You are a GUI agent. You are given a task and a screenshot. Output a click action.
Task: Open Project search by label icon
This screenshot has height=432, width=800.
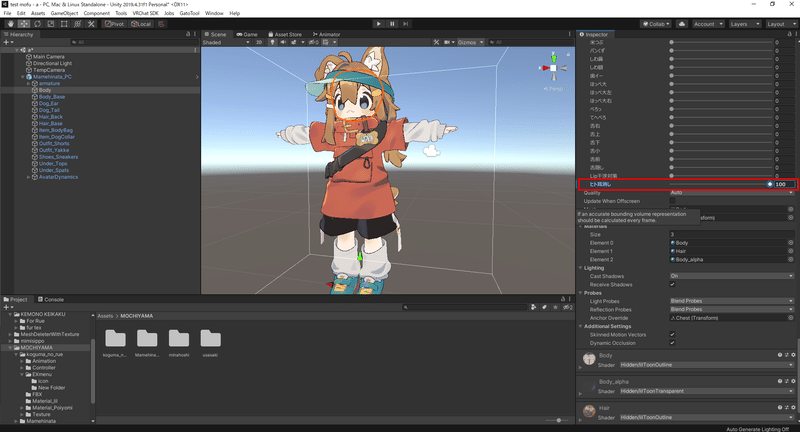(x=544, y=307)
